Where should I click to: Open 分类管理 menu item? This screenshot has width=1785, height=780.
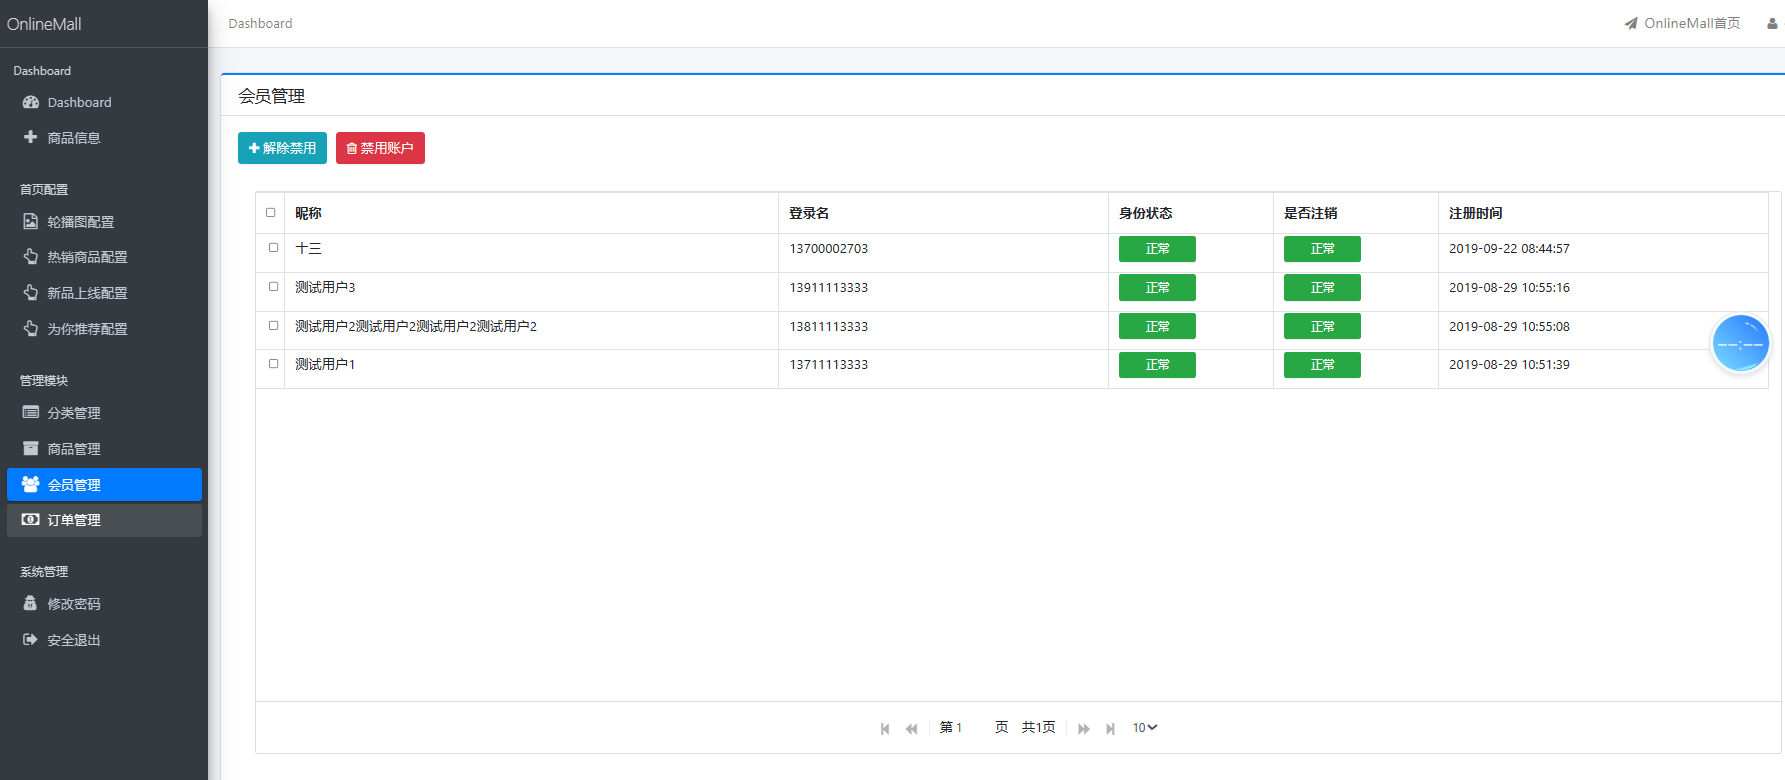pyautogui.click(x=104, y=413)
